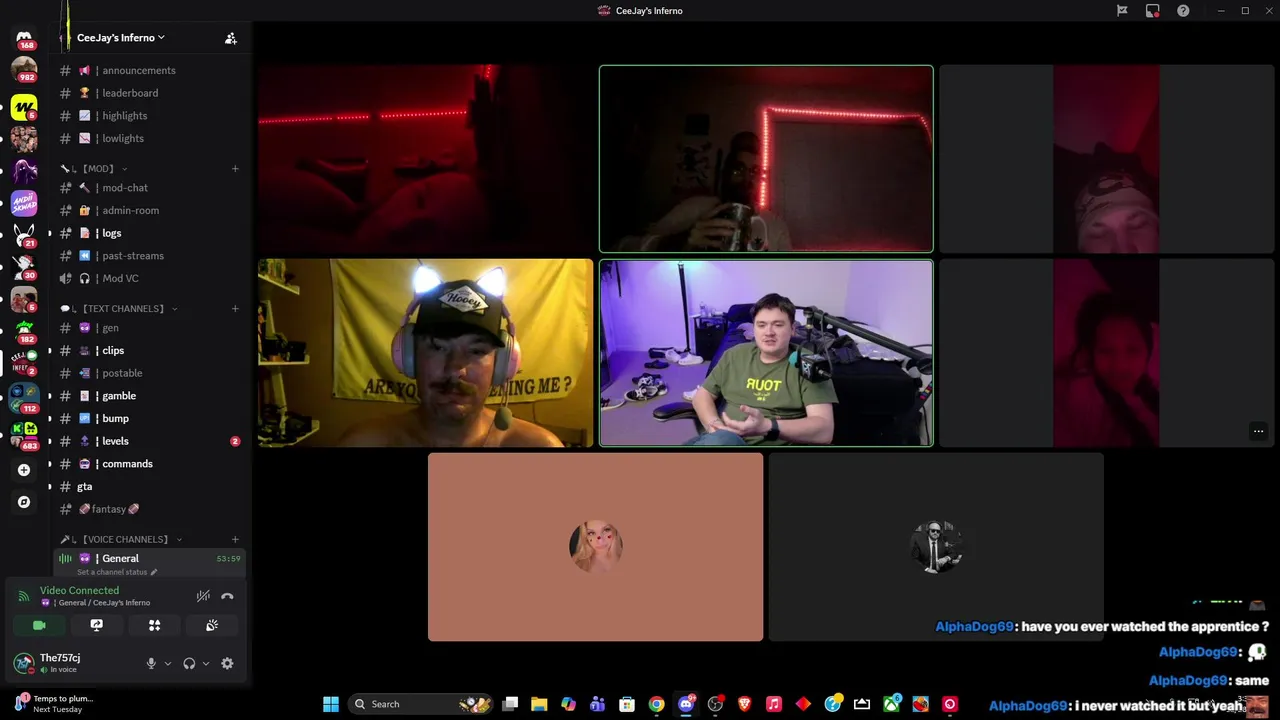
Task: Open User Settings gear
Action: point(227,663)
